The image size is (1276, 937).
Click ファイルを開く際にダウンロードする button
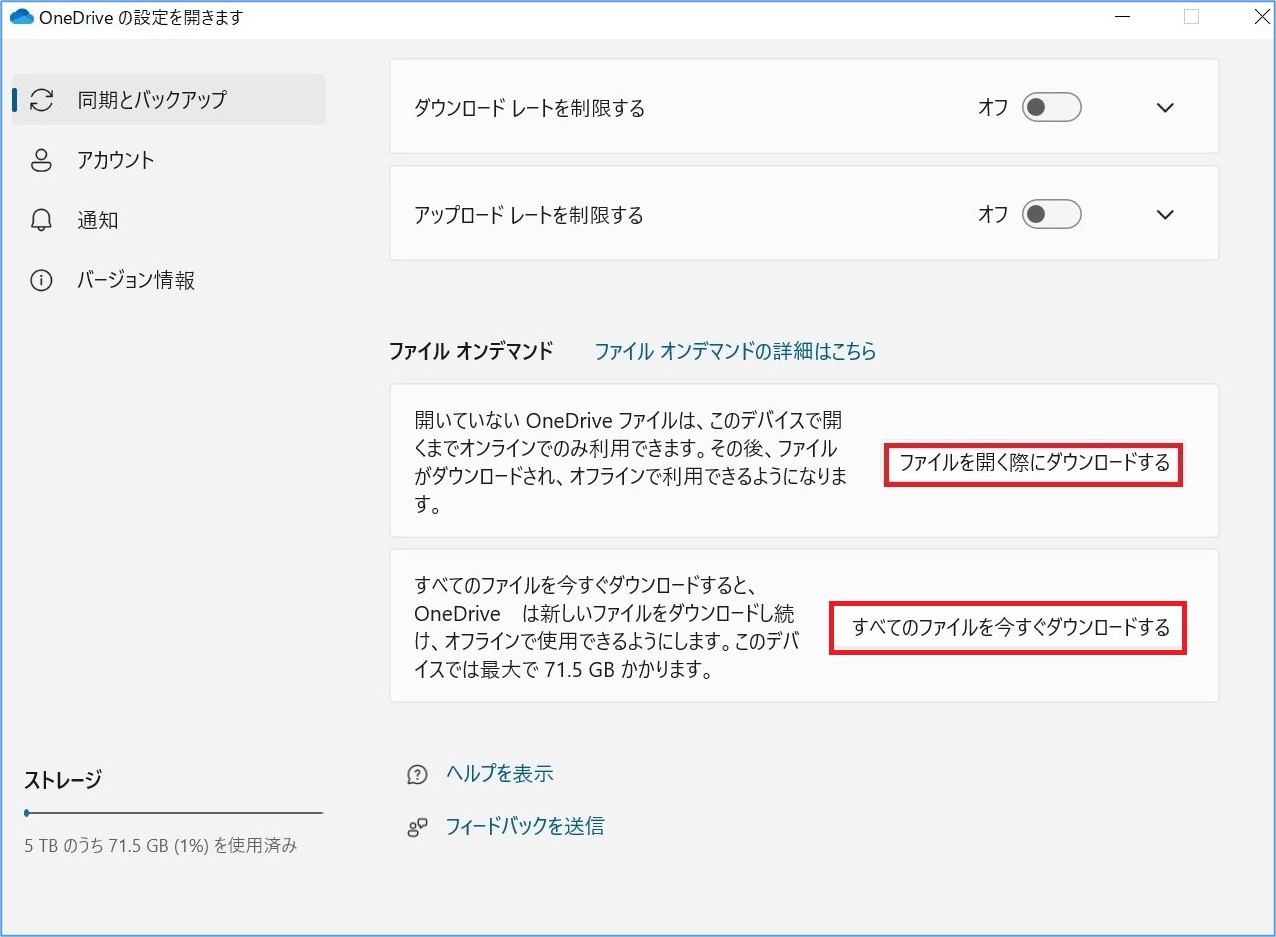click(1032, 464)
